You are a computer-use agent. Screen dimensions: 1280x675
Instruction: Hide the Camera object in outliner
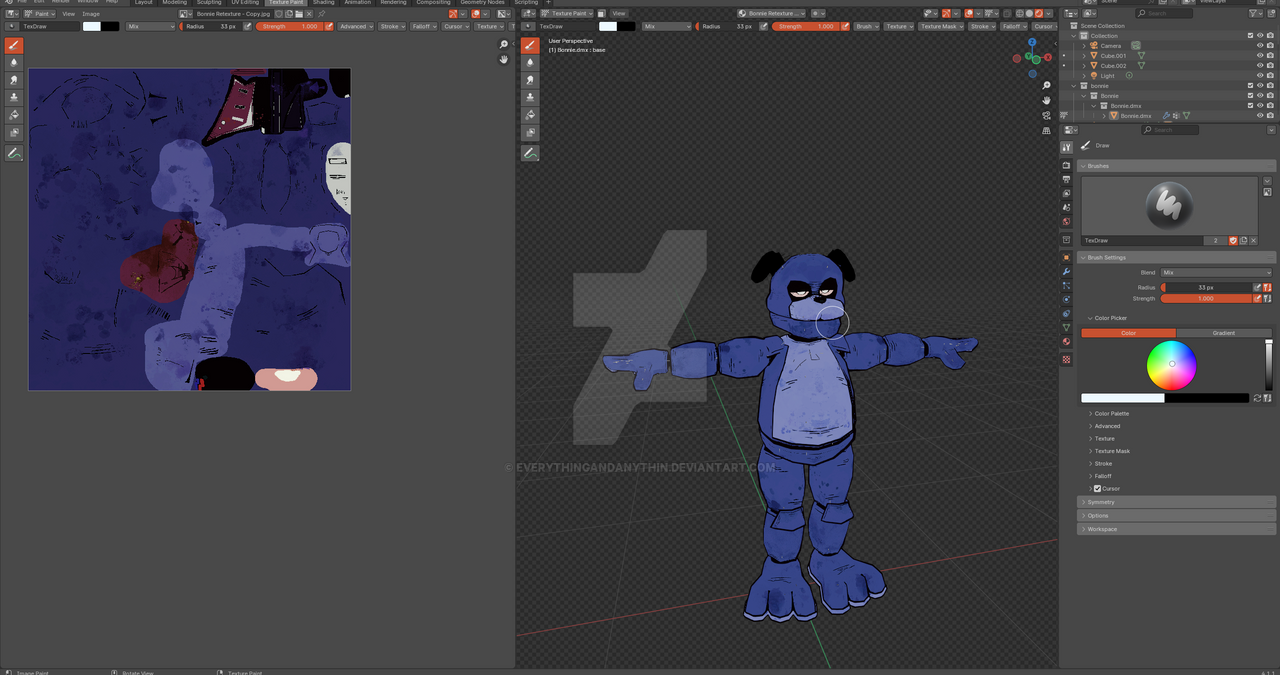1260,46
